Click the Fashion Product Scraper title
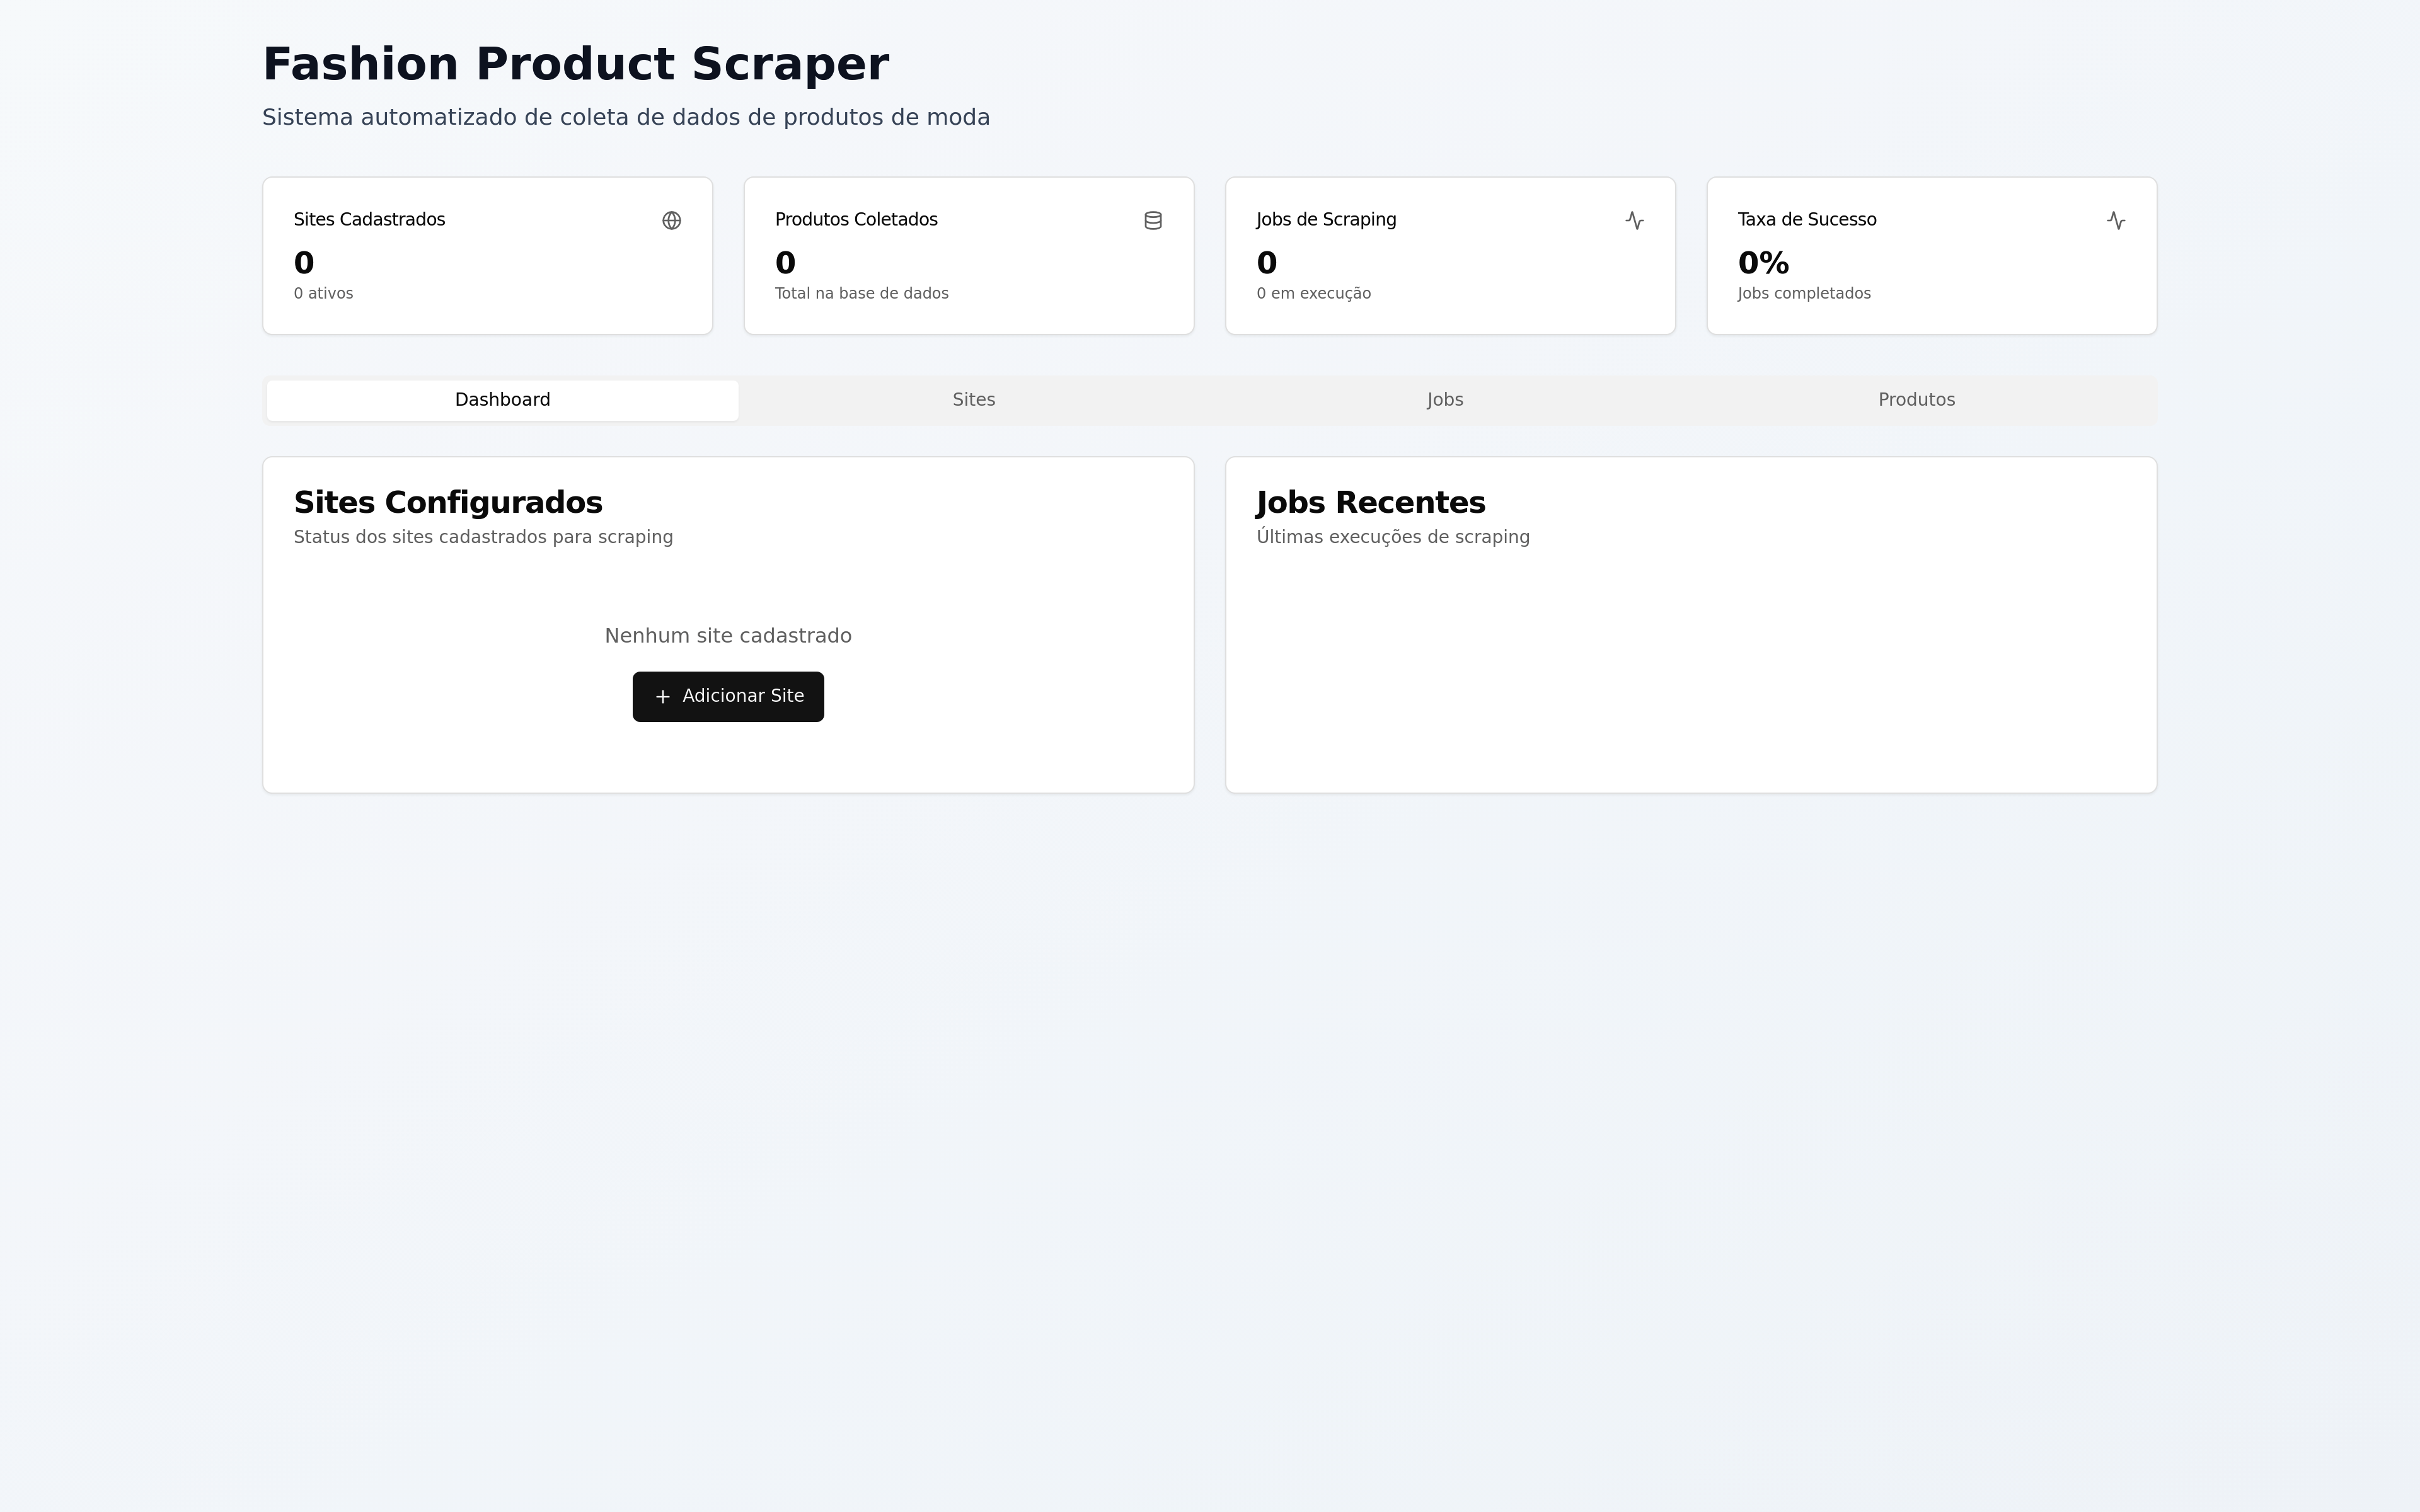The width and height of the screenshot is (2420, 1512). pos(575,64)
